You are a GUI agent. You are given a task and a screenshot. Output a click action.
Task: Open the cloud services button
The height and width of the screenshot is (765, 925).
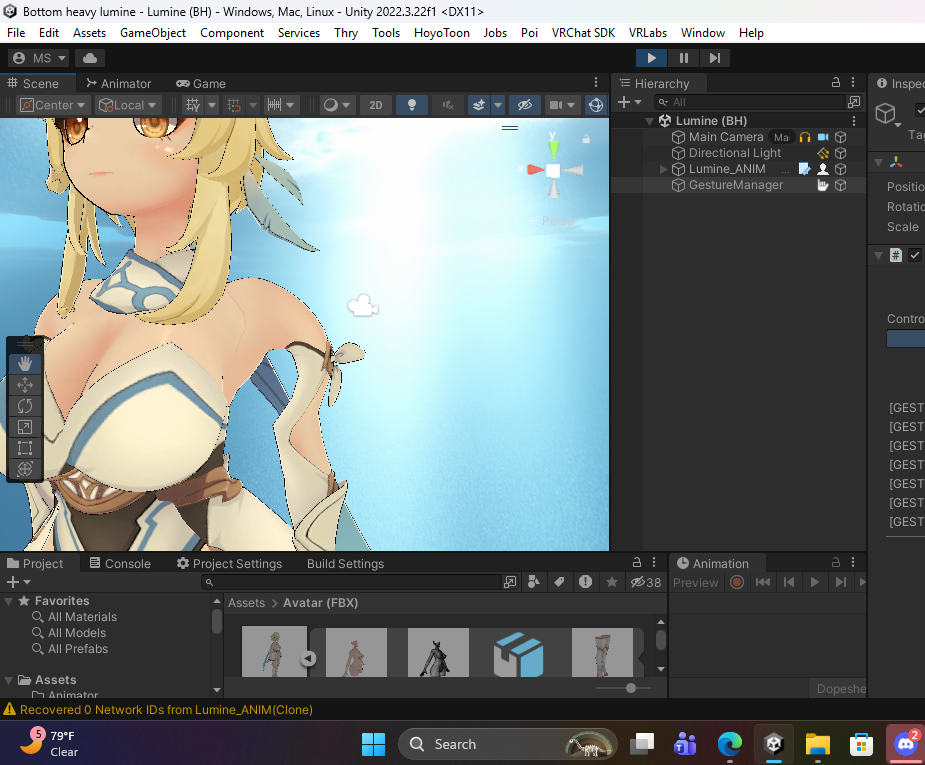click(x=90, y=58)
